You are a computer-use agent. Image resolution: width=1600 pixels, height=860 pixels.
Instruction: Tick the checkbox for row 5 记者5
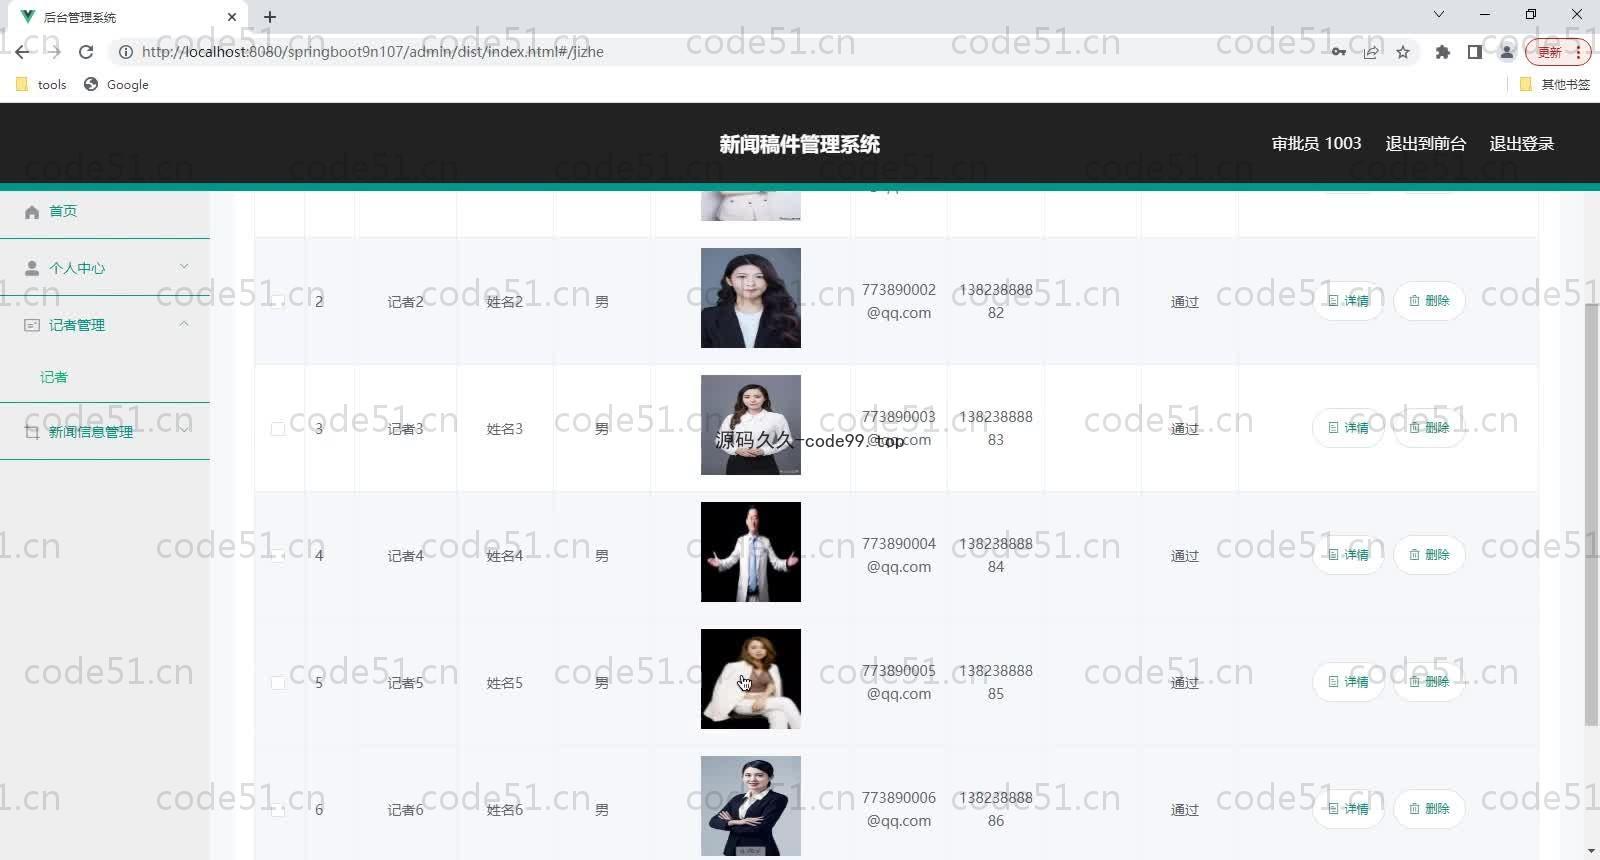click(x=278, y=683)
